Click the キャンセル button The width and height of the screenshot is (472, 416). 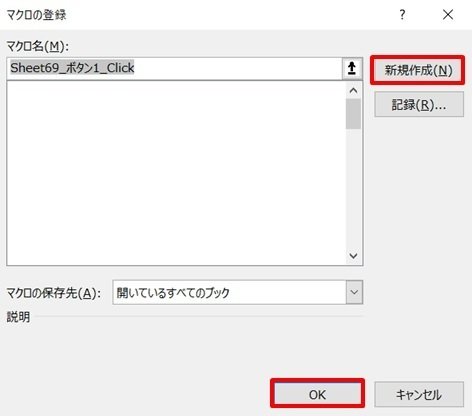[419, 395]
